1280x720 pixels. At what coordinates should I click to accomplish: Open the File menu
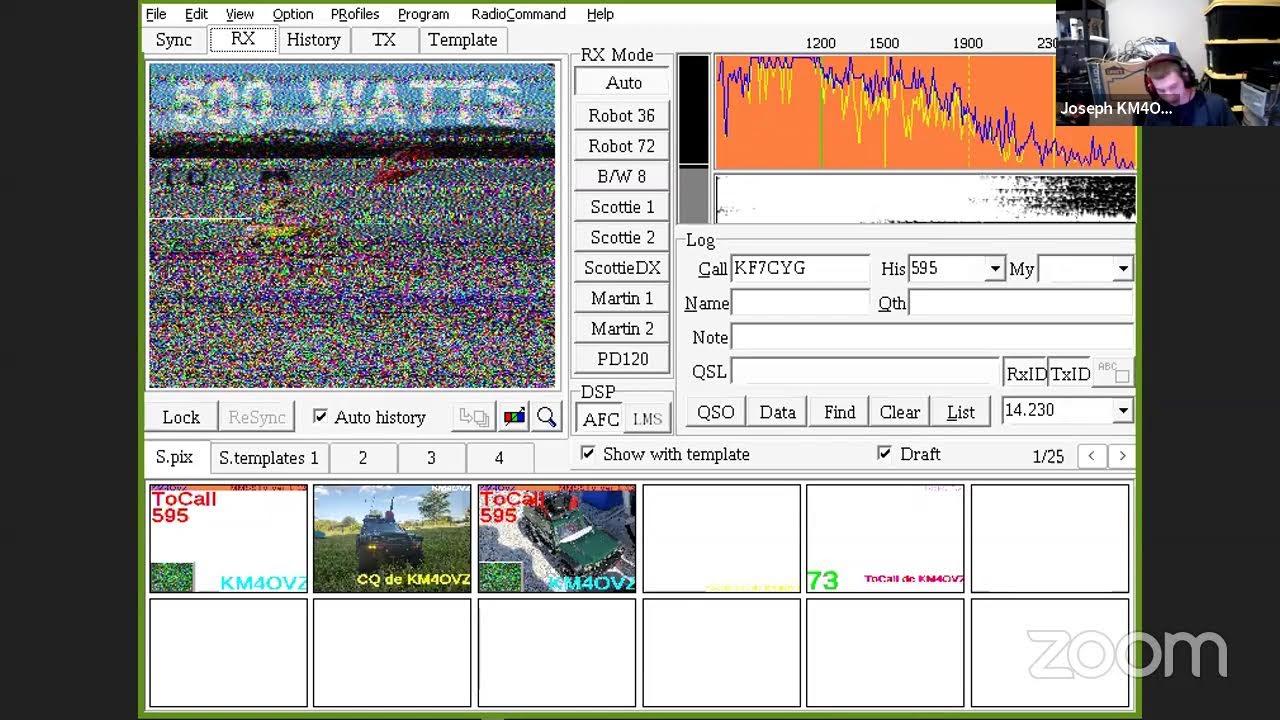point(156,14)
